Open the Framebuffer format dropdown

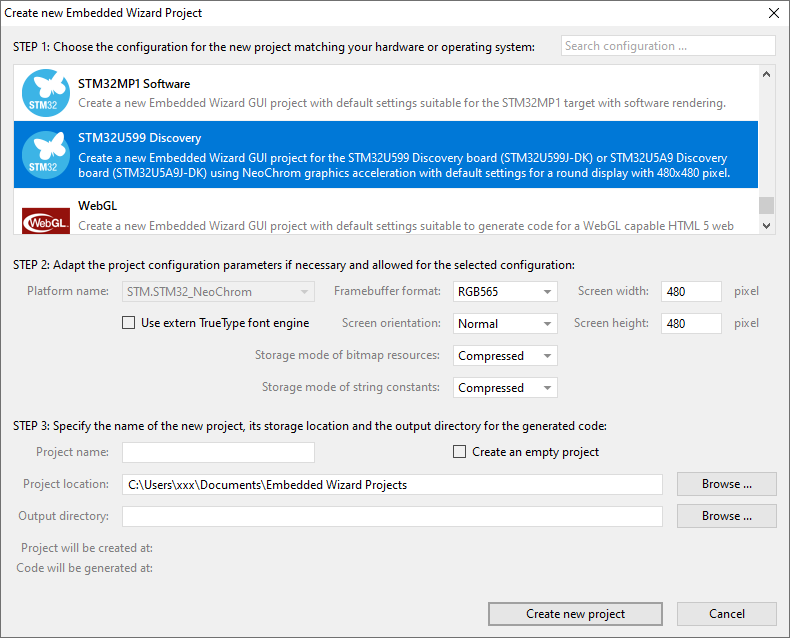(x=505, y=292)
